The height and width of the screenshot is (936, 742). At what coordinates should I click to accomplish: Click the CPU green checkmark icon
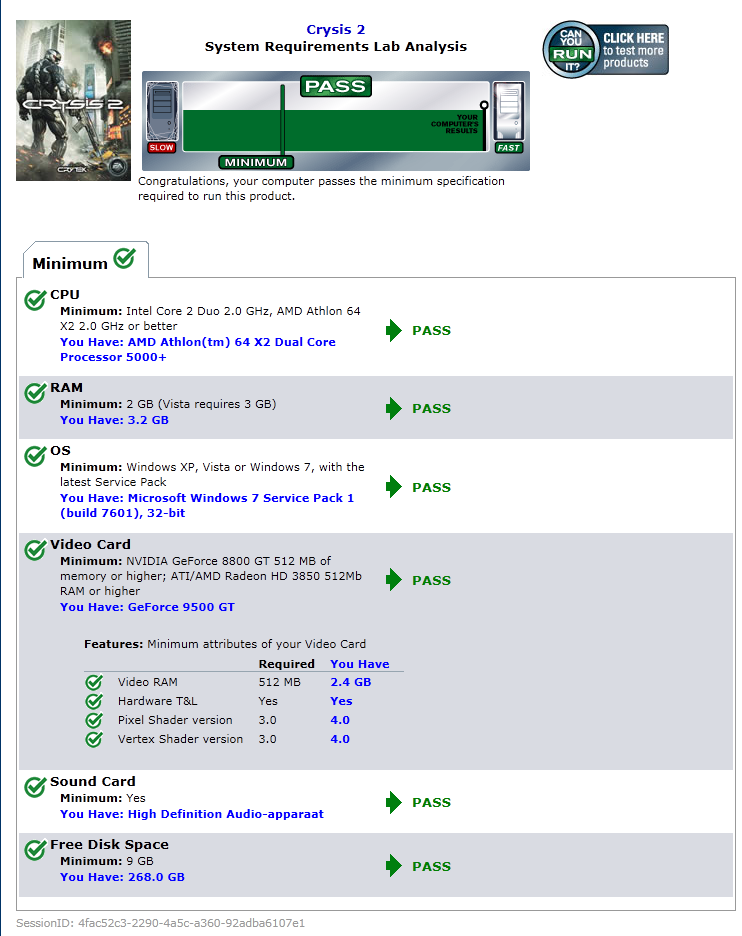(35, 299)
